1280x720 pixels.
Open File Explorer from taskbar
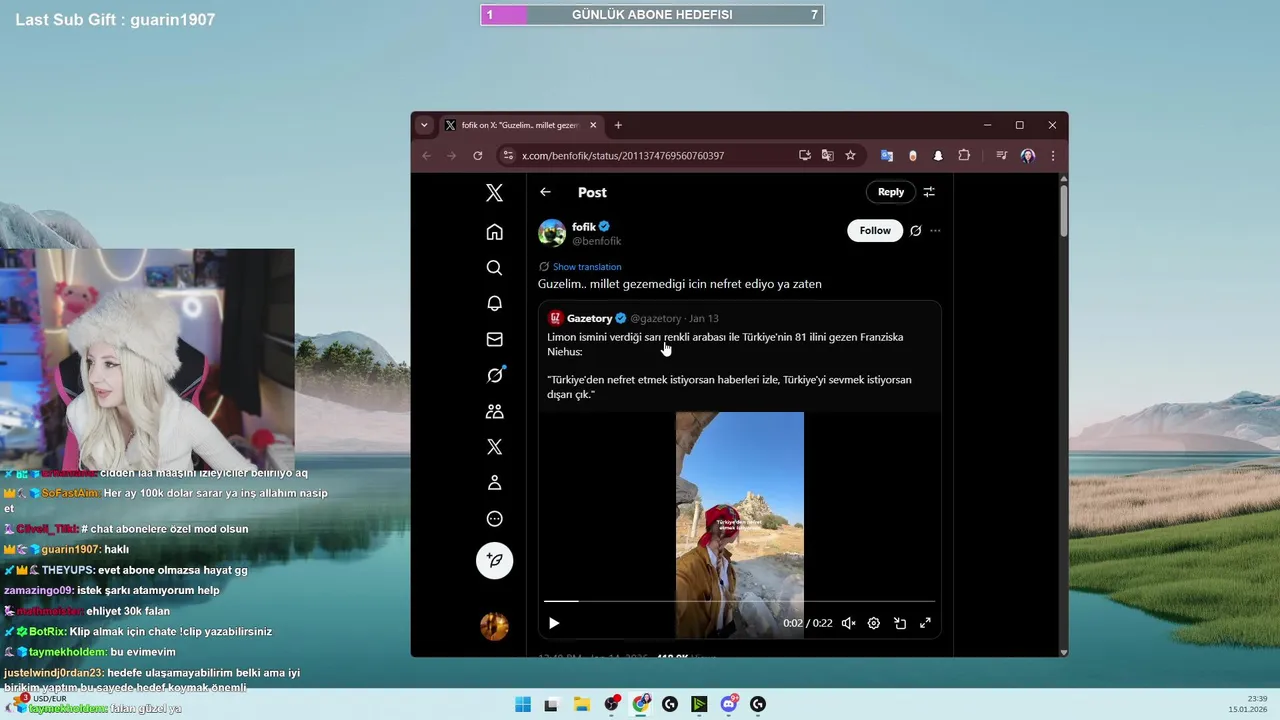(581, 704)
